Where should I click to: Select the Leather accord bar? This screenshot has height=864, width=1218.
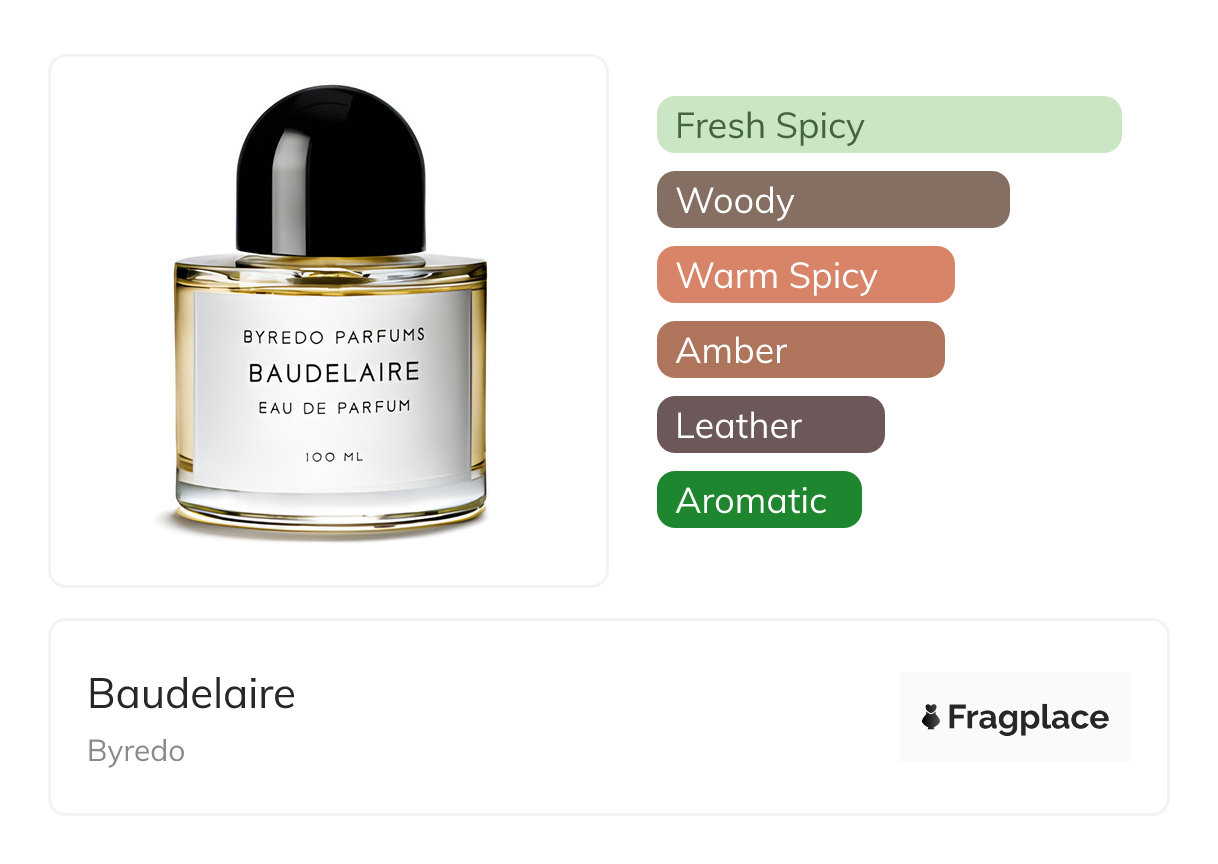pos(771,425)
